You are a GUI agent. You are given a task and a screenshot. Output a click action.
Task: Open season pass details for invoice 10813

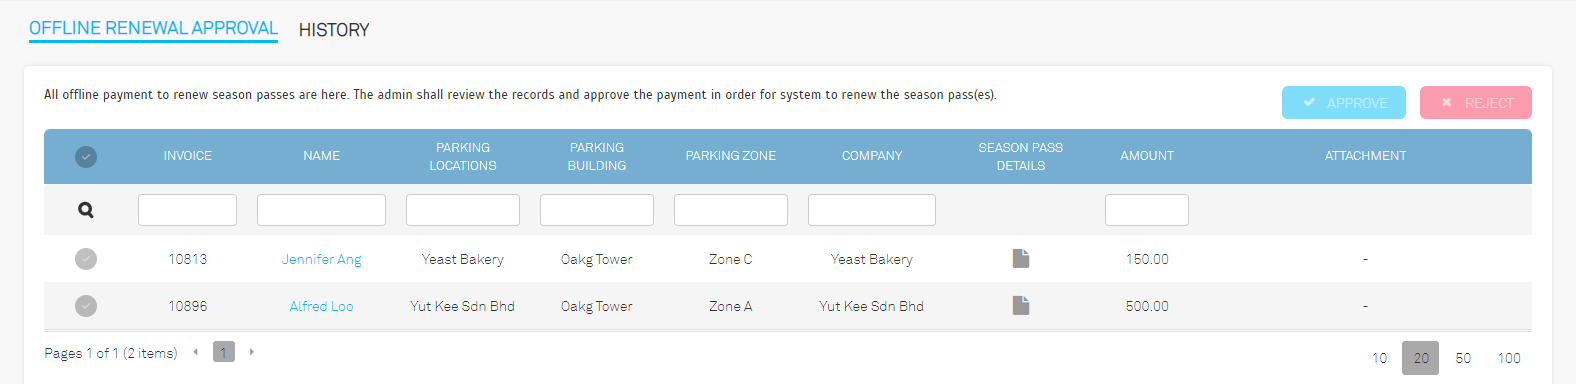[1020, 259]
